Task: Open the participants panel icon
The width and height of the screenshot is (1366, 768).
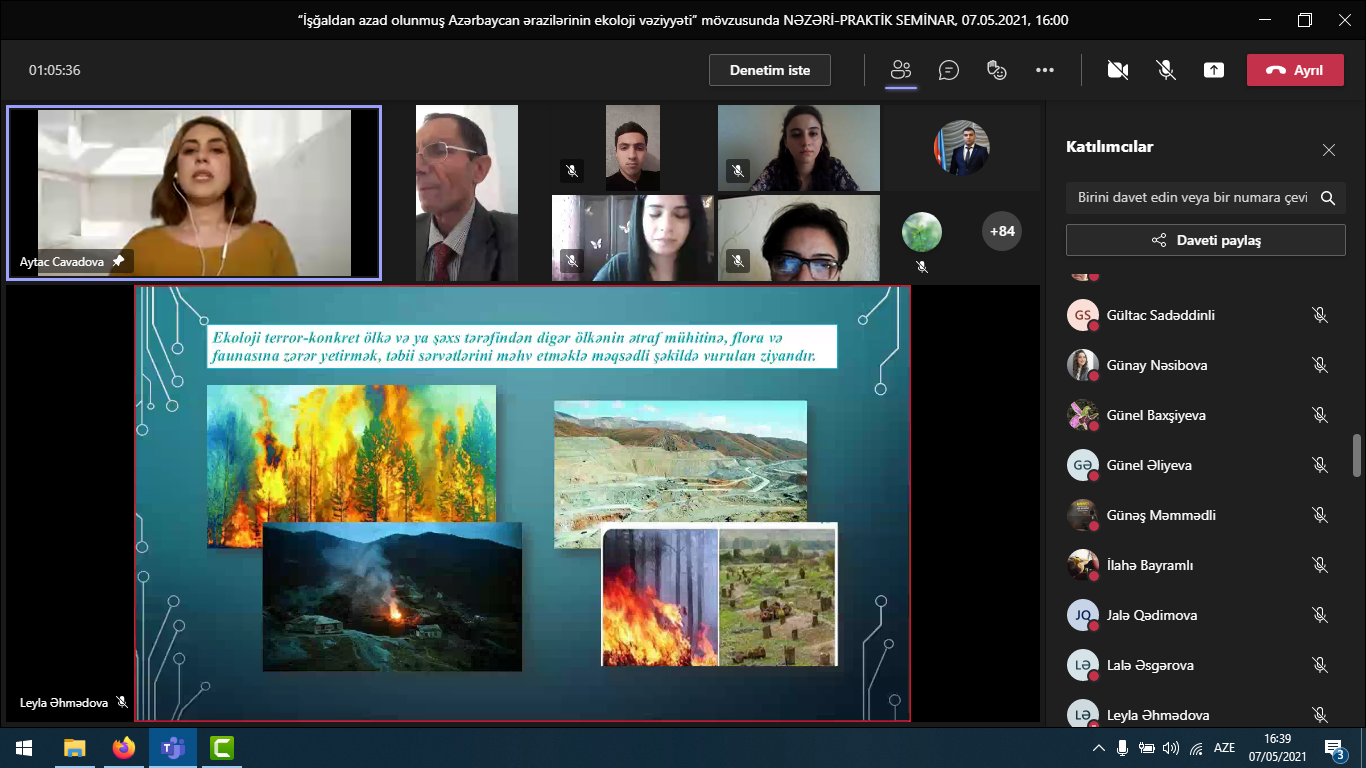Action: pos(901,70)
